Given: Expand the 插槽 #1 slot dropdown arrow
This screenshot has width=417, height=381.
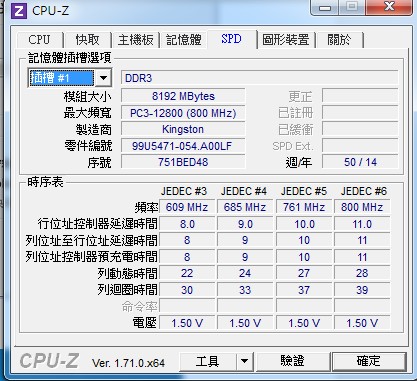Looking at the screenshot, I should pyautogui.click(x=103, y=78).
